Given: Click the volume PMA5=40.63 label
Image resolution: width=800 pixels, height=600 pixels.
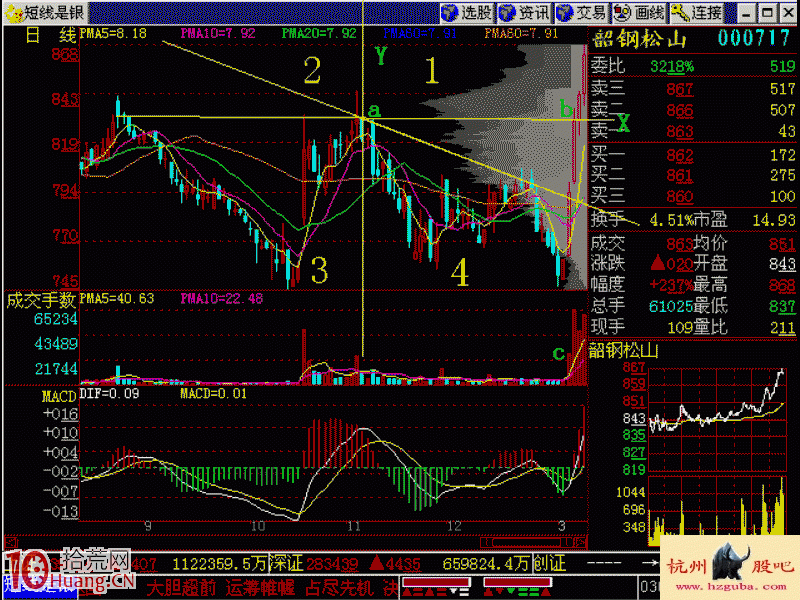Looking at the screenshot, I should click(117, 298).
